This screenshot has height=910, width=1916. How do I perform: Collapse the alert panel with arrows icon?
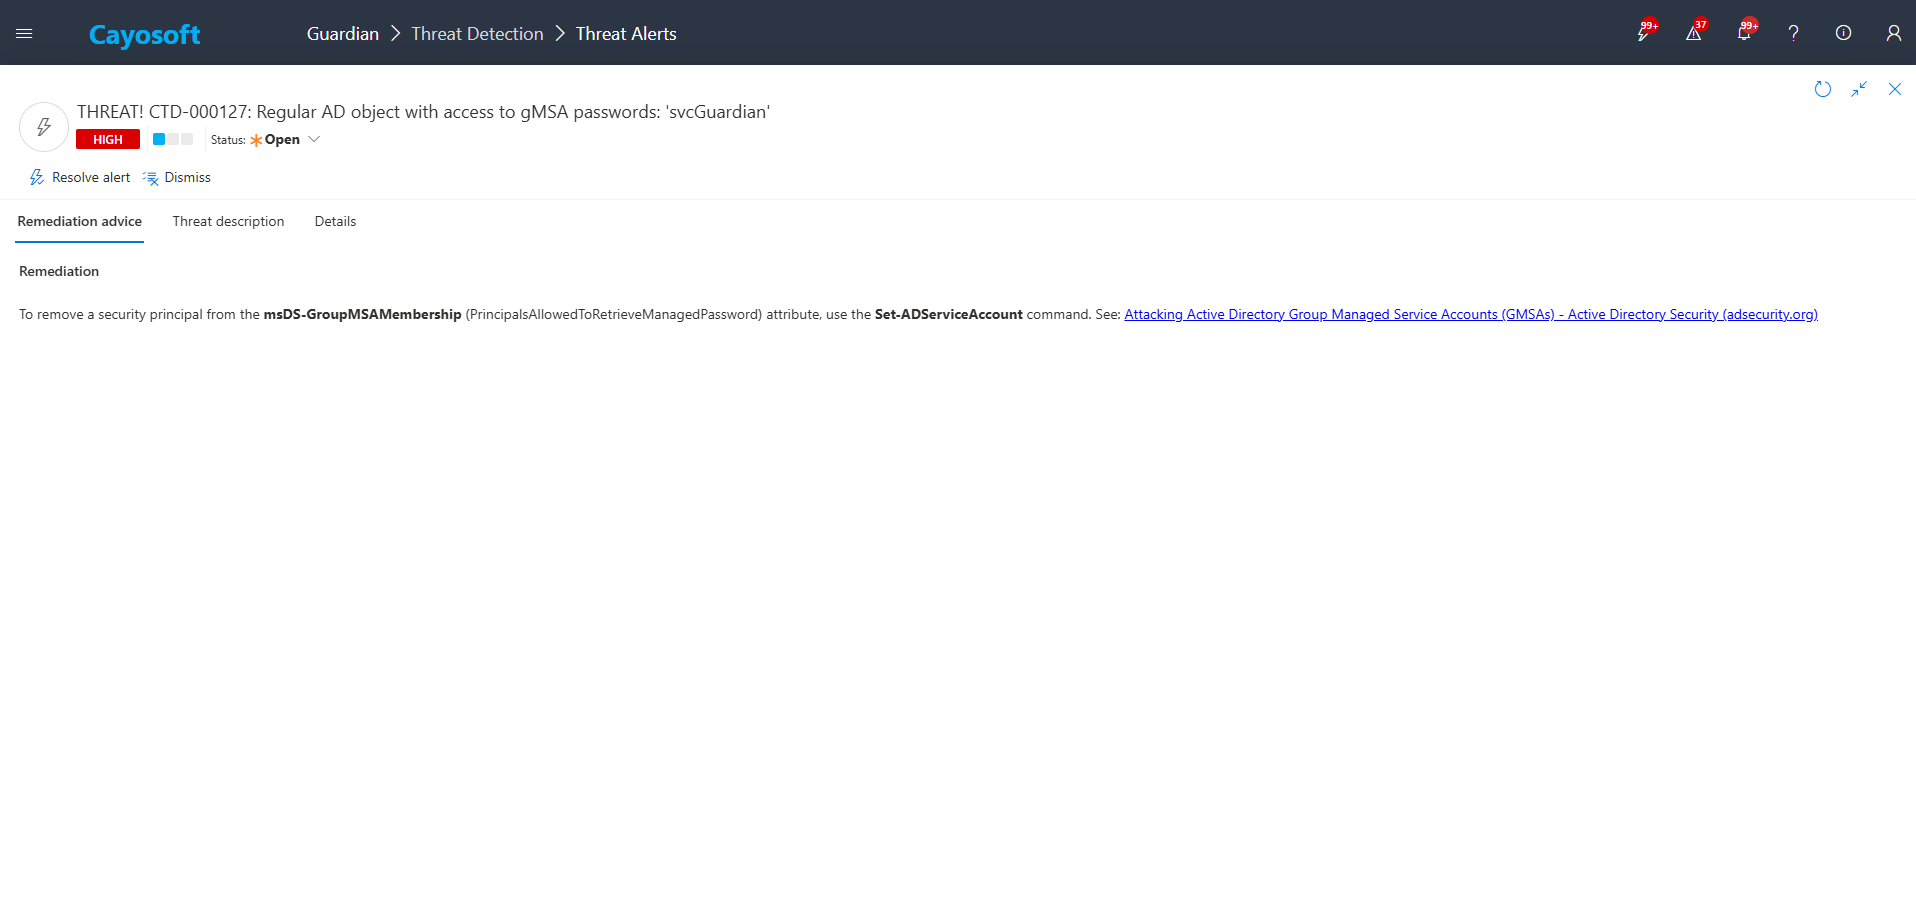coord(1858,89)
